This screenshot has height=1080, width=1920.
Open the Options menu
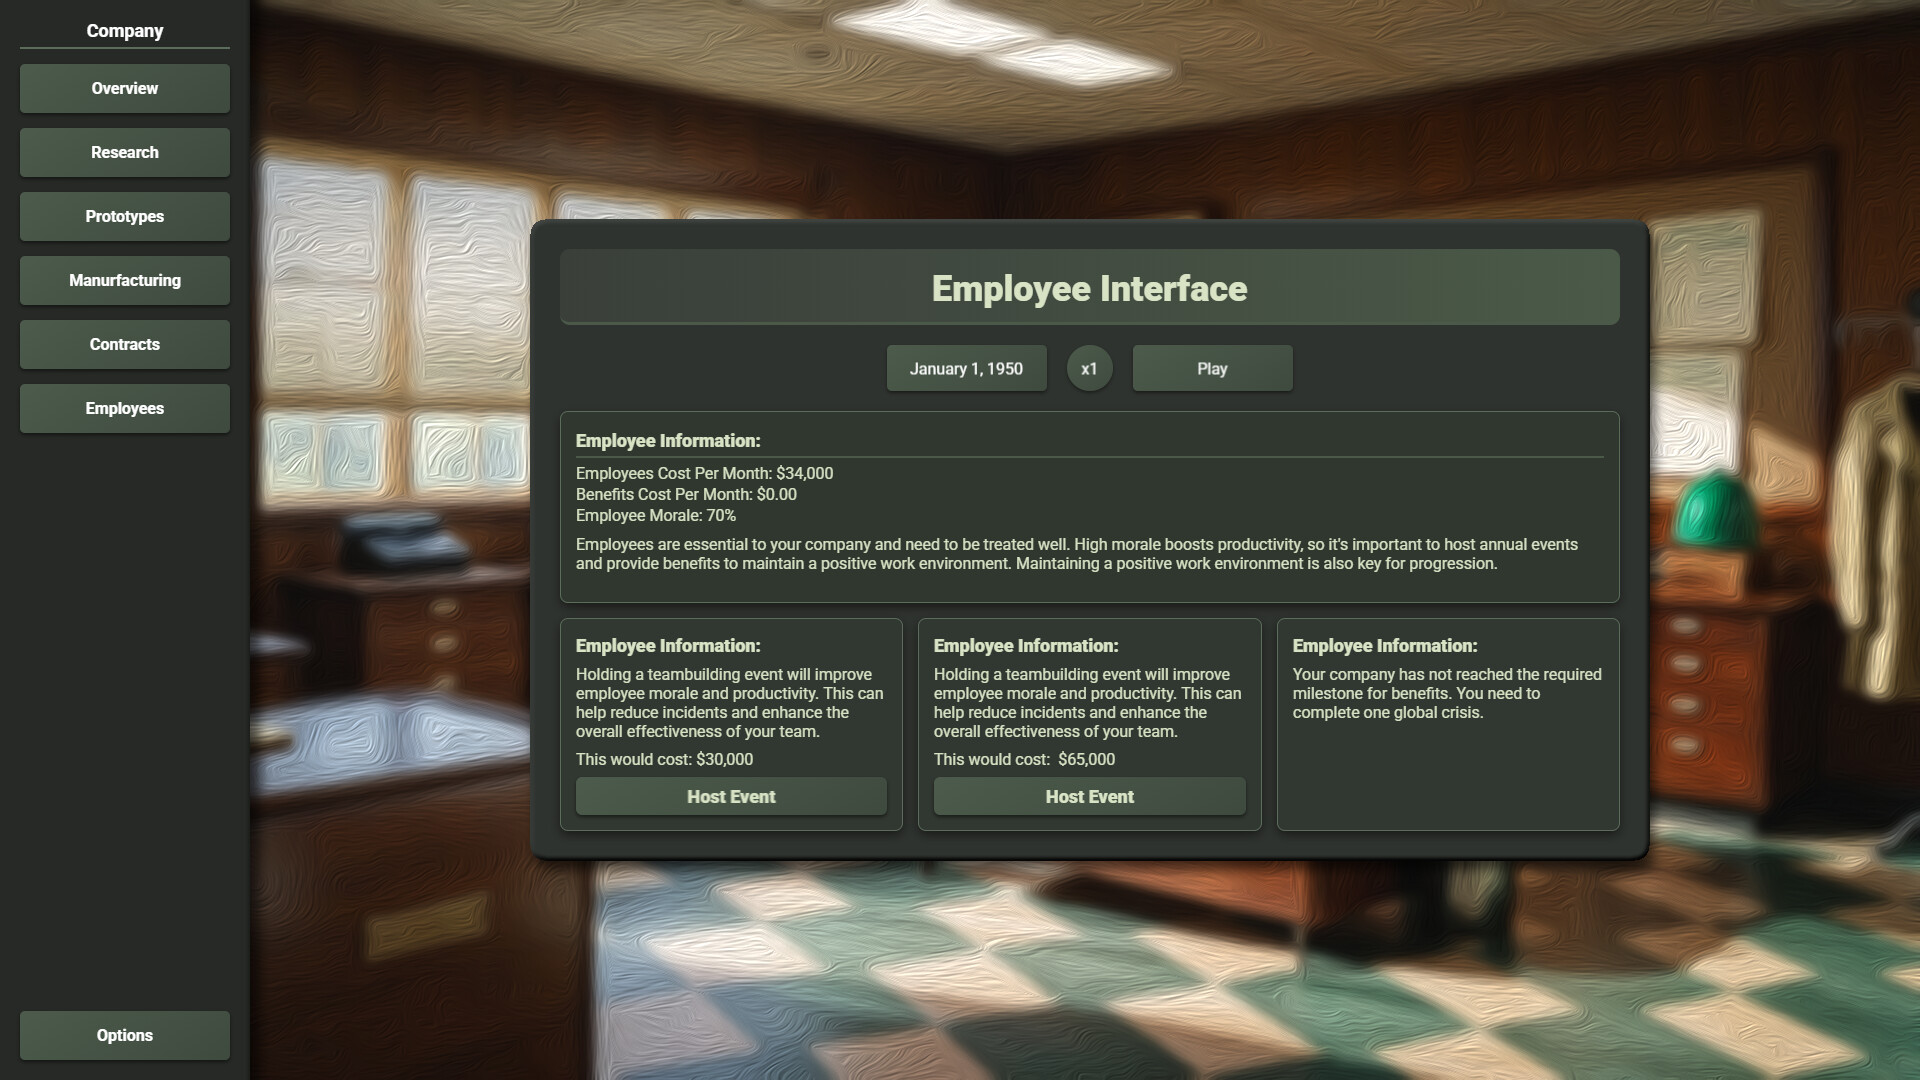124,1035
